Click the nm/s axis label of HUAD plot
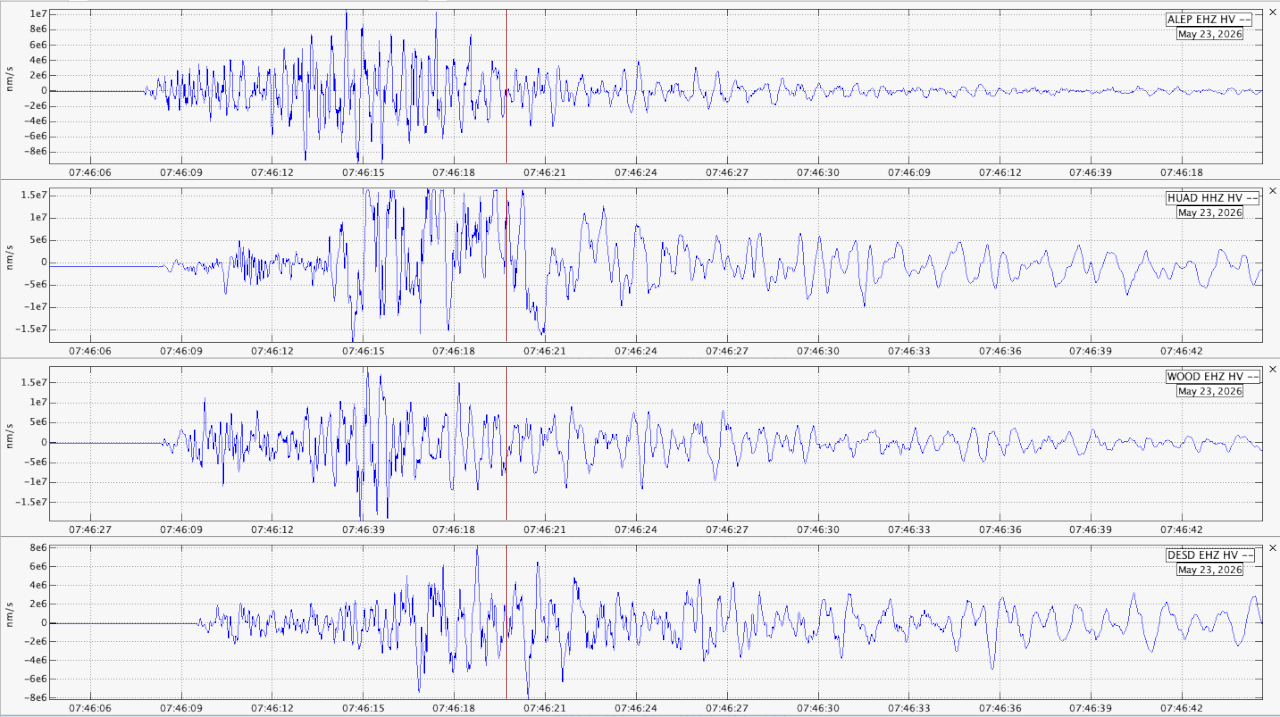This screenshot has width=1280, height=717. 10,263
